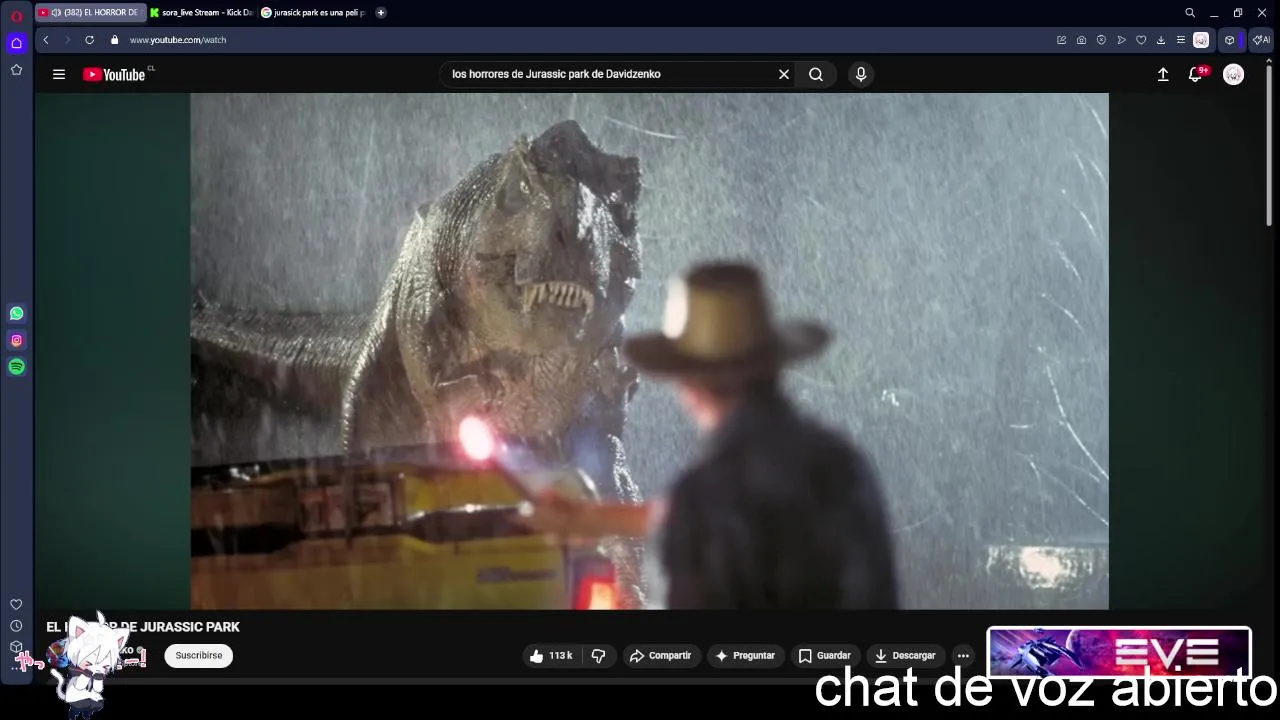The image size is (1280, 720).
Task: Open Instagram in the sidebar
Action: (x=16, y=340)
